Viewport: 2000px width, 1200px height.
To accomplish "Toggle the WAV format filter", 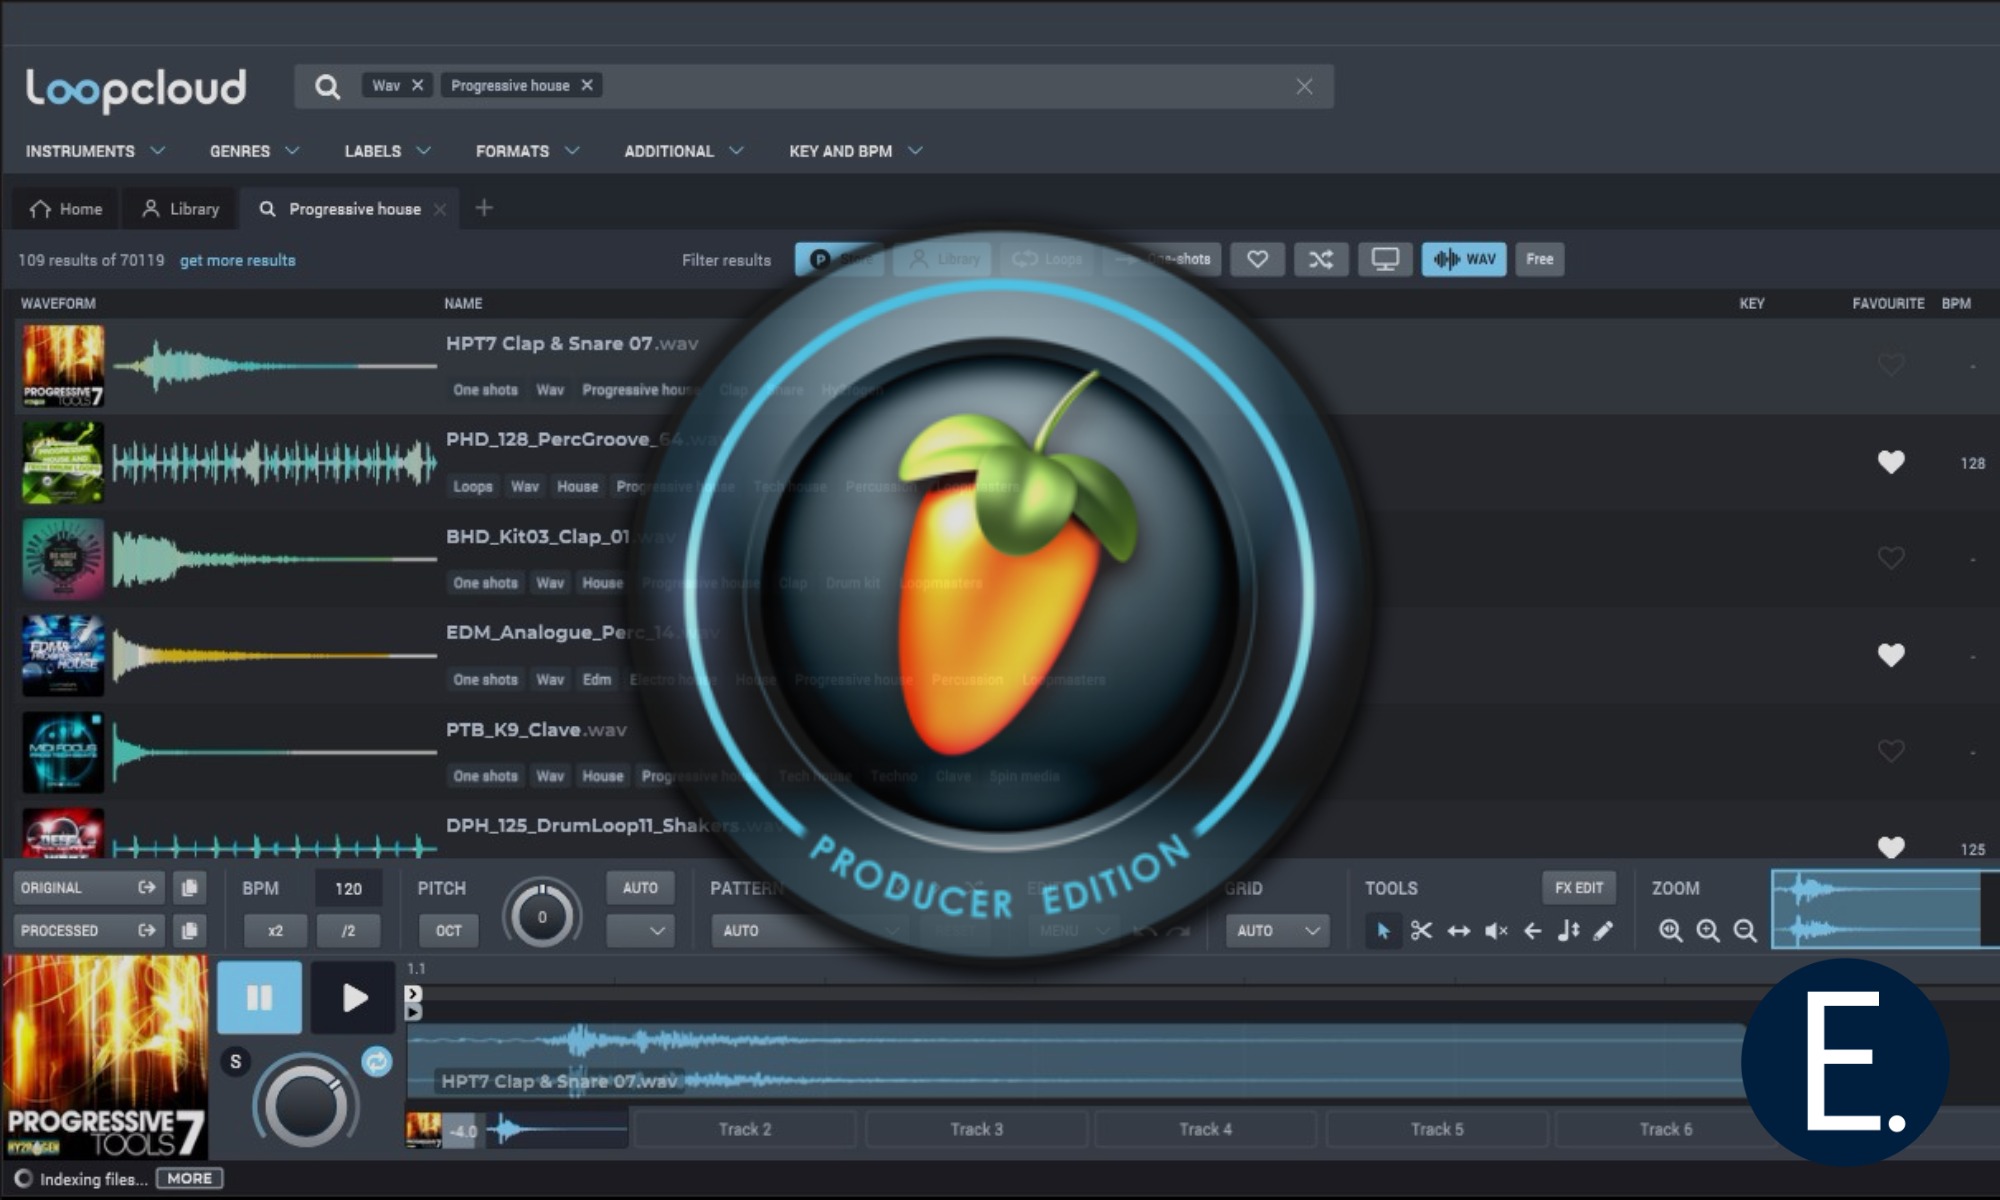I will 1464,259.
